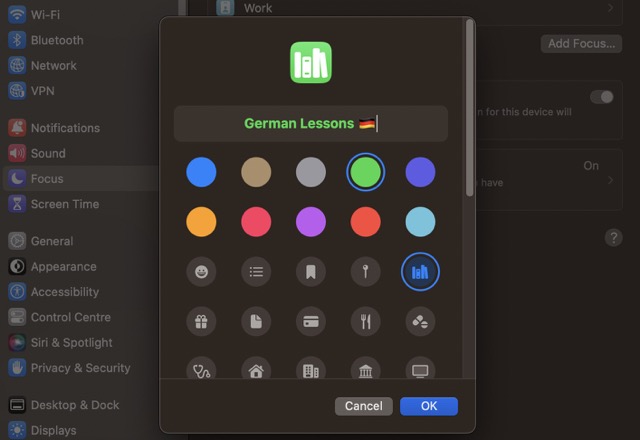Pick the fork and knife icon
The image size is (640, 440).
(x=366, y=321)
